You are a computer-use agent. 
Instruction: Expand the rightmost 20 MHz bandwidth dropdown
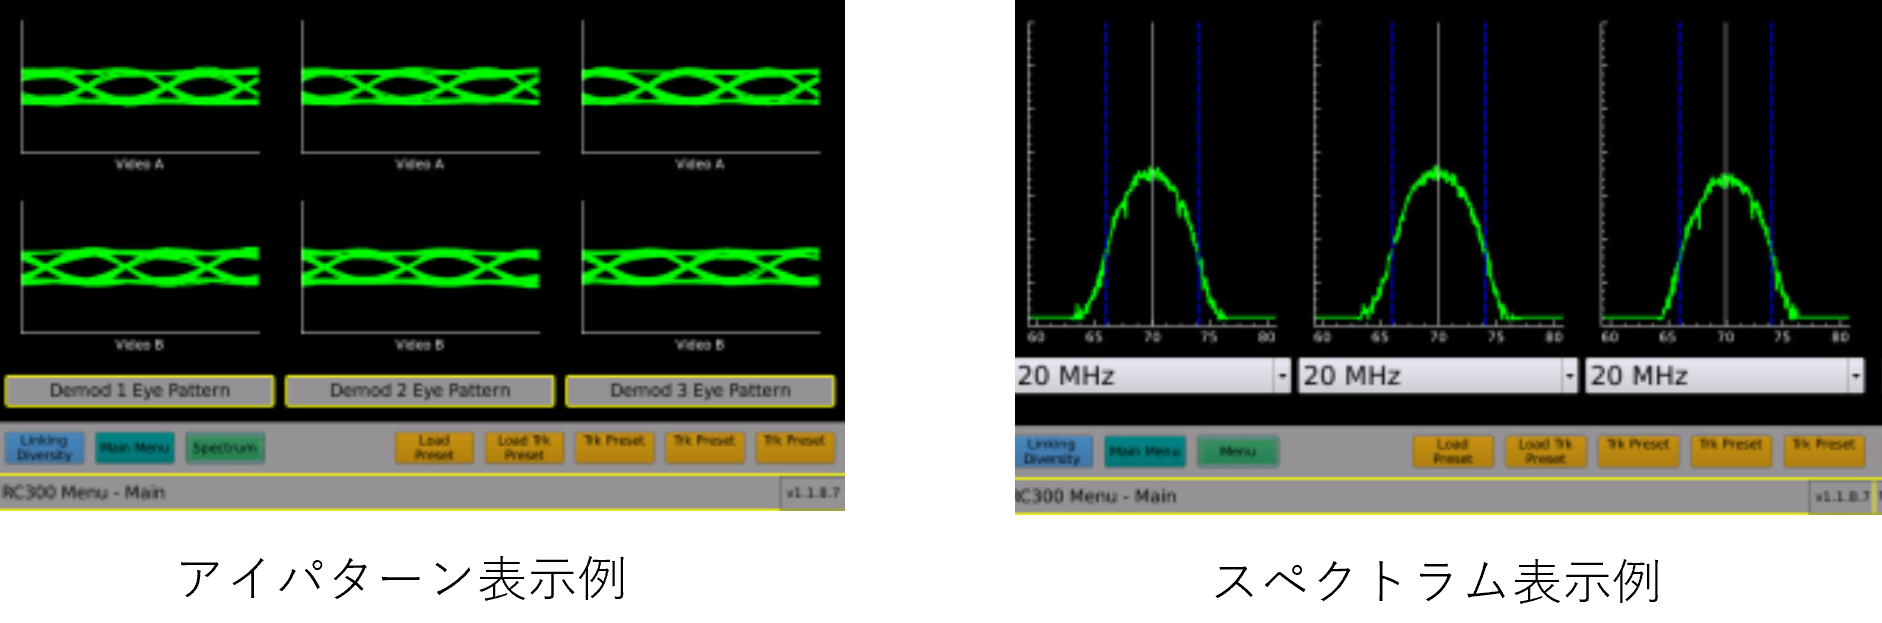tap(1855, 376)
